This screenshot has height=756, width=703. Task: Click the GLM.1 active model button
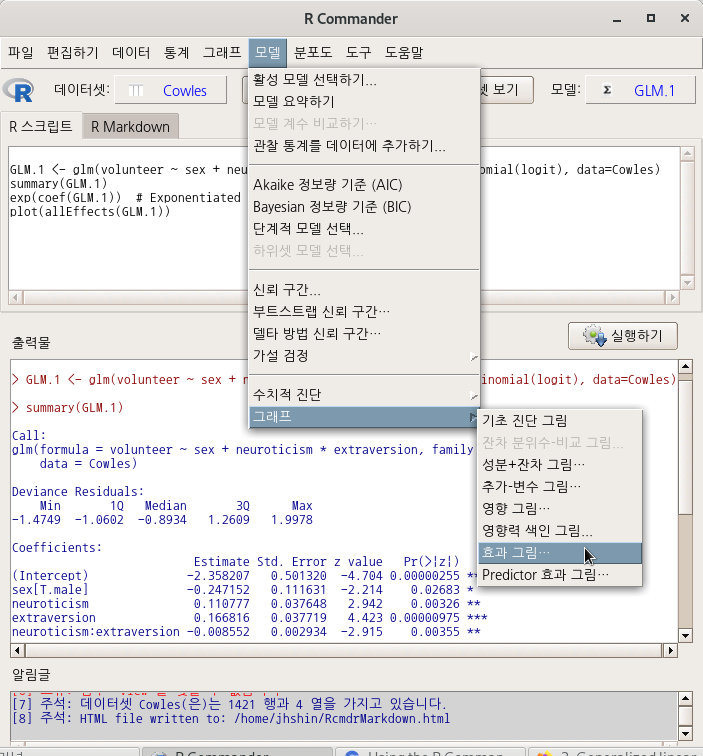coord(640,90)
